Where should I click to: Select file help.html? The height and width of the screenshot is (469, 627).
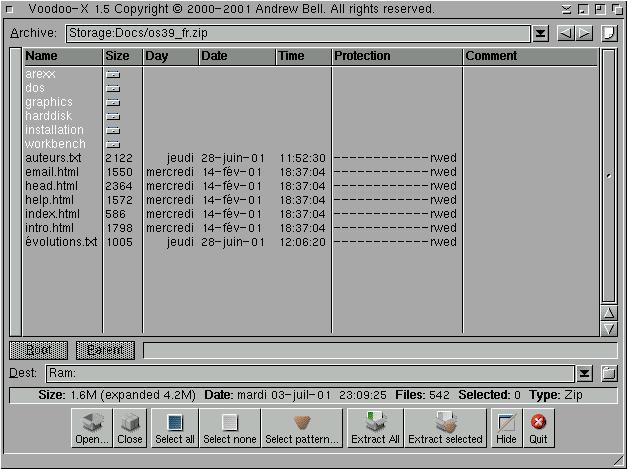pyautogui.click(x=49, y=200)
